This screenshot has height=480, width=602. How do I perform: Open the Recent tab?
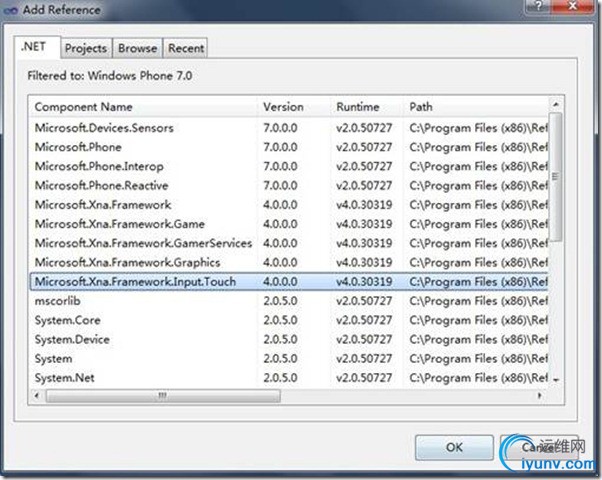click(x=186, y=48)
